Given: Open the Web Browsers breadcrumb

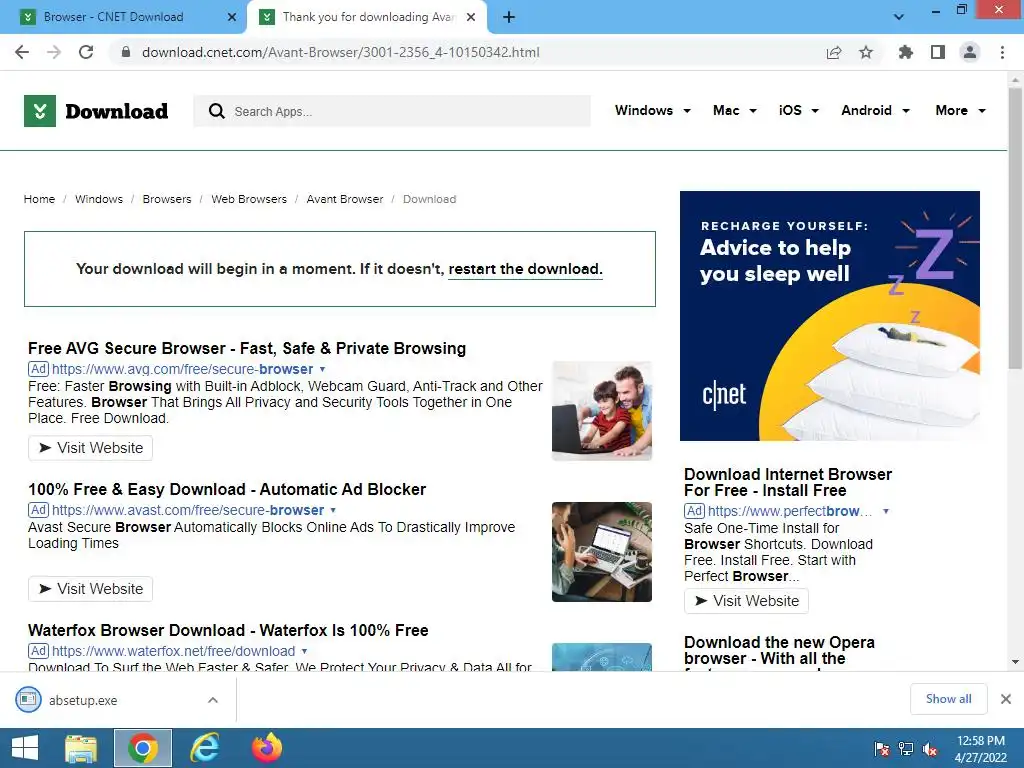Looking at the screenshot, I should pos(249,199).
